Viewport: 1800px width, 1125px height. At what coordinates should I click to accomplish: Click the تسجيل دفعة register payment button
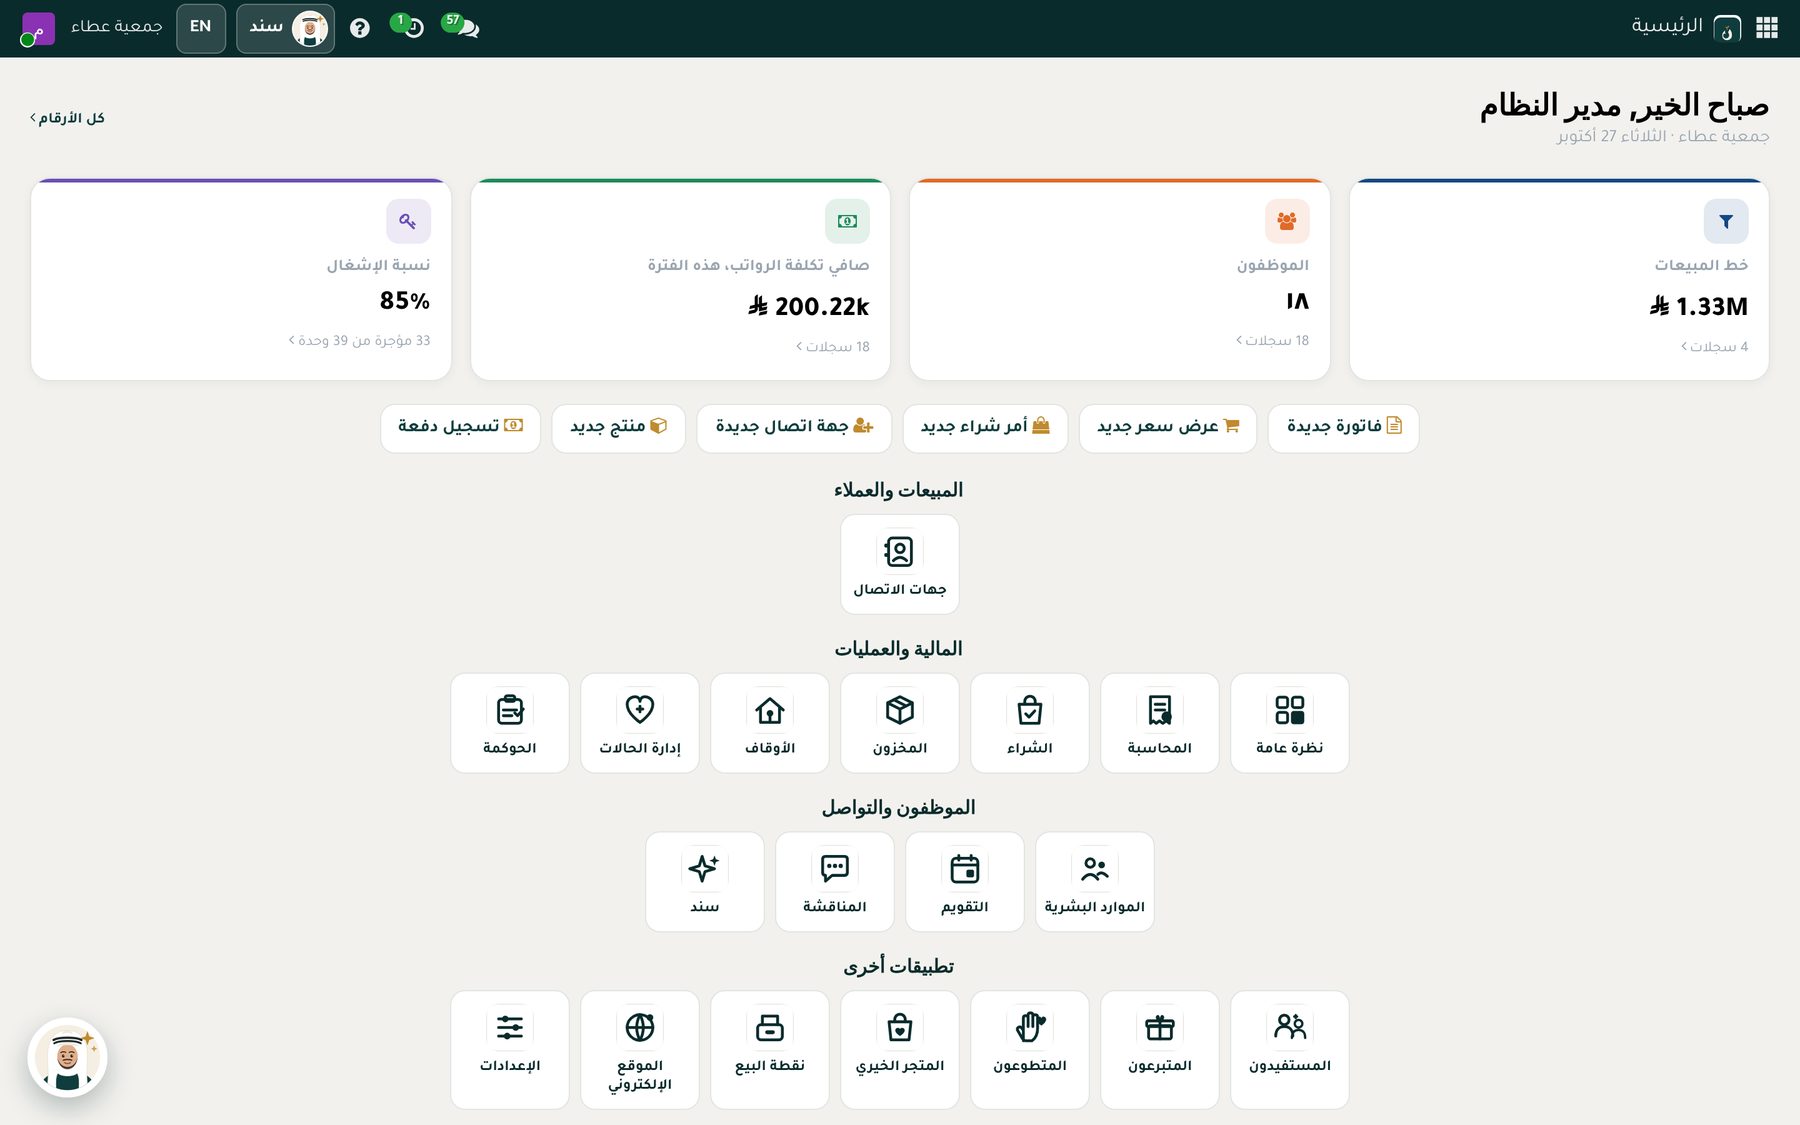[x=460, y=428]
